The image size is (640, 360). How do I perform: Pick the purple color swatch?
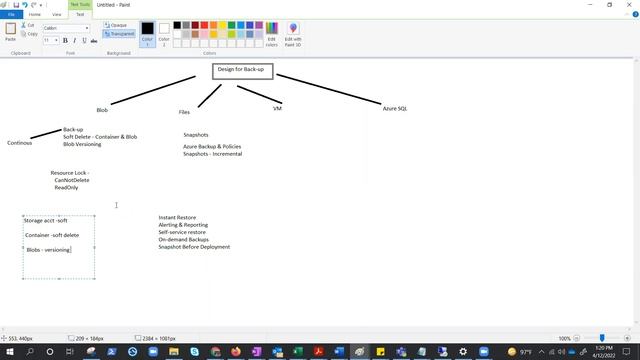click(x=259, y=25)
